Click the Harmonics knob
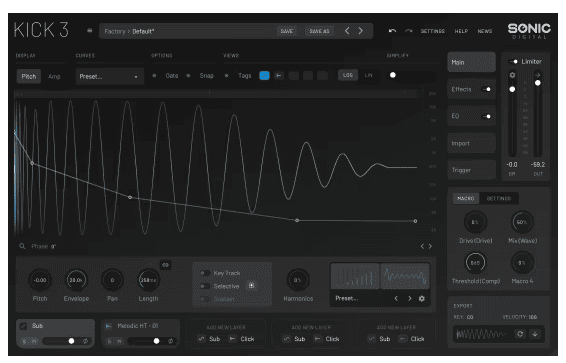566x363 pixels. click(x=297, y=280)
